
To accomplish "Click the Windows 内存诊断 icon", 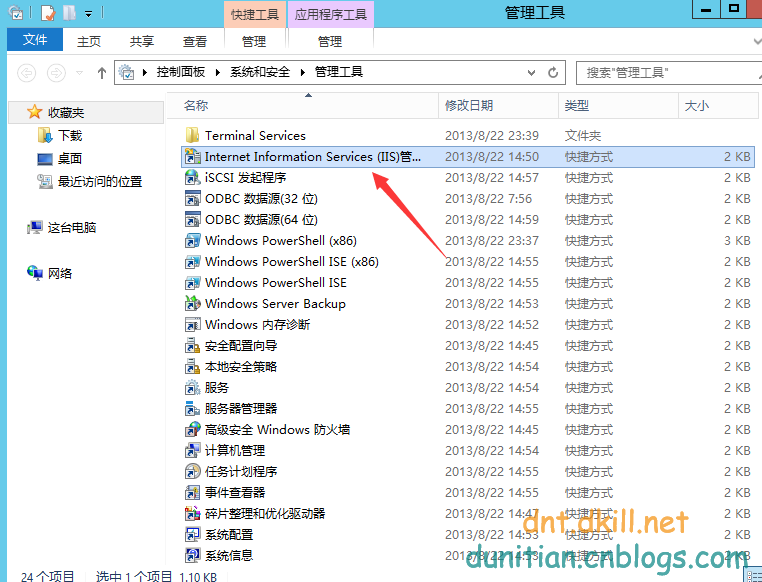I will (x=192, y=324).
